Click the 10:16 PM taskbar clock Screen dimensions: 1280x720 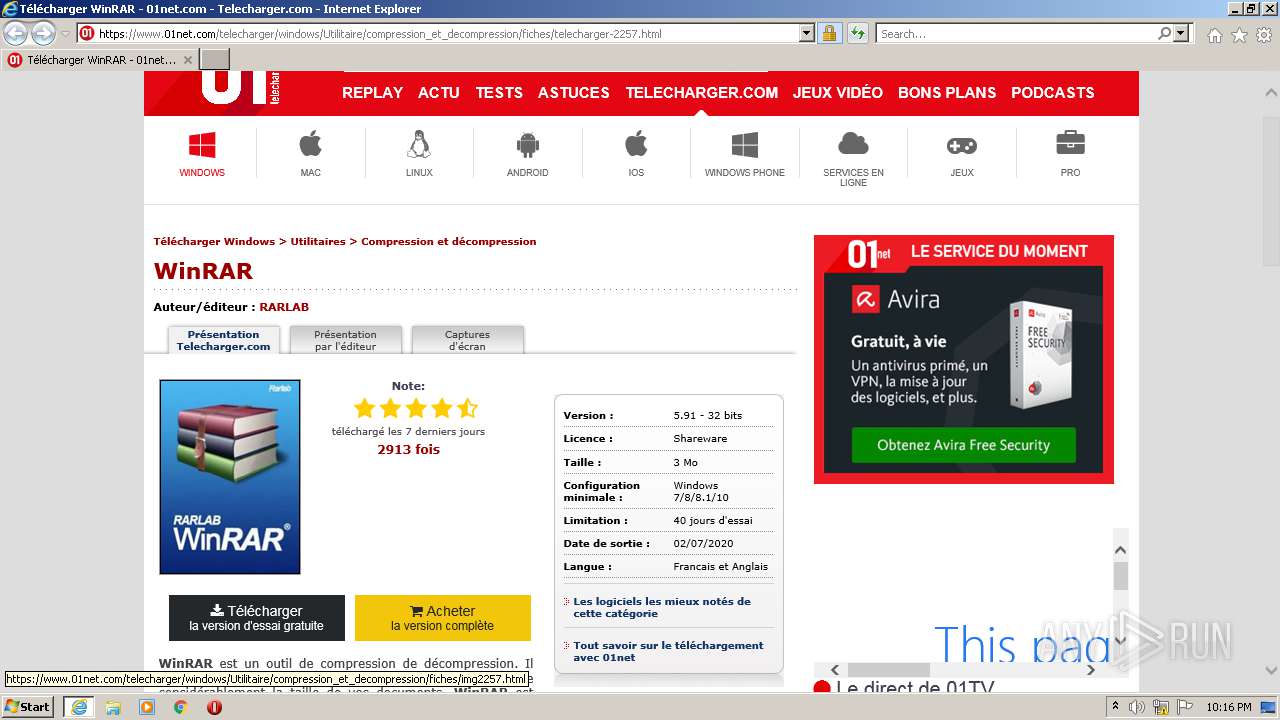(1229, 707)
